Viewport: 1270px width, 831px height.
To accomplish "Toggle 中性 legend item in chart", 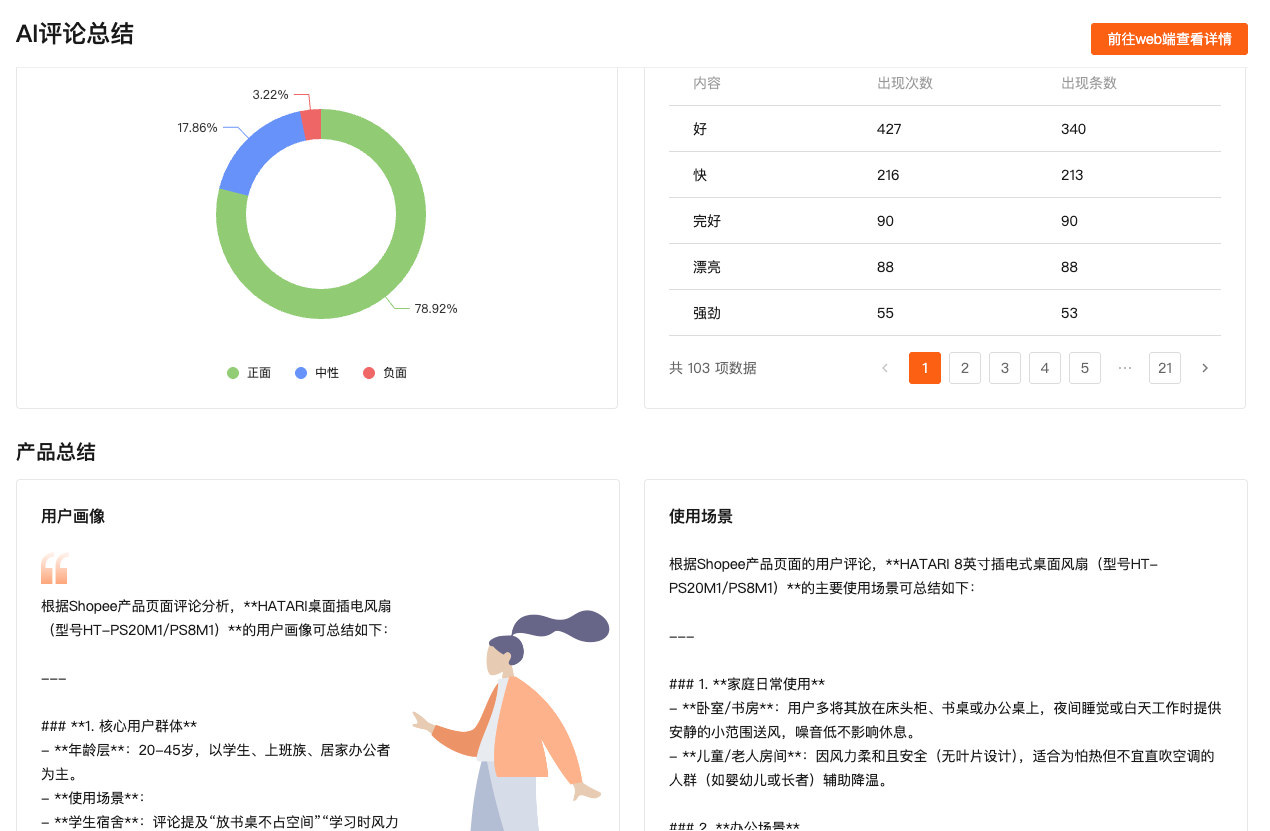I will [317, 373].
